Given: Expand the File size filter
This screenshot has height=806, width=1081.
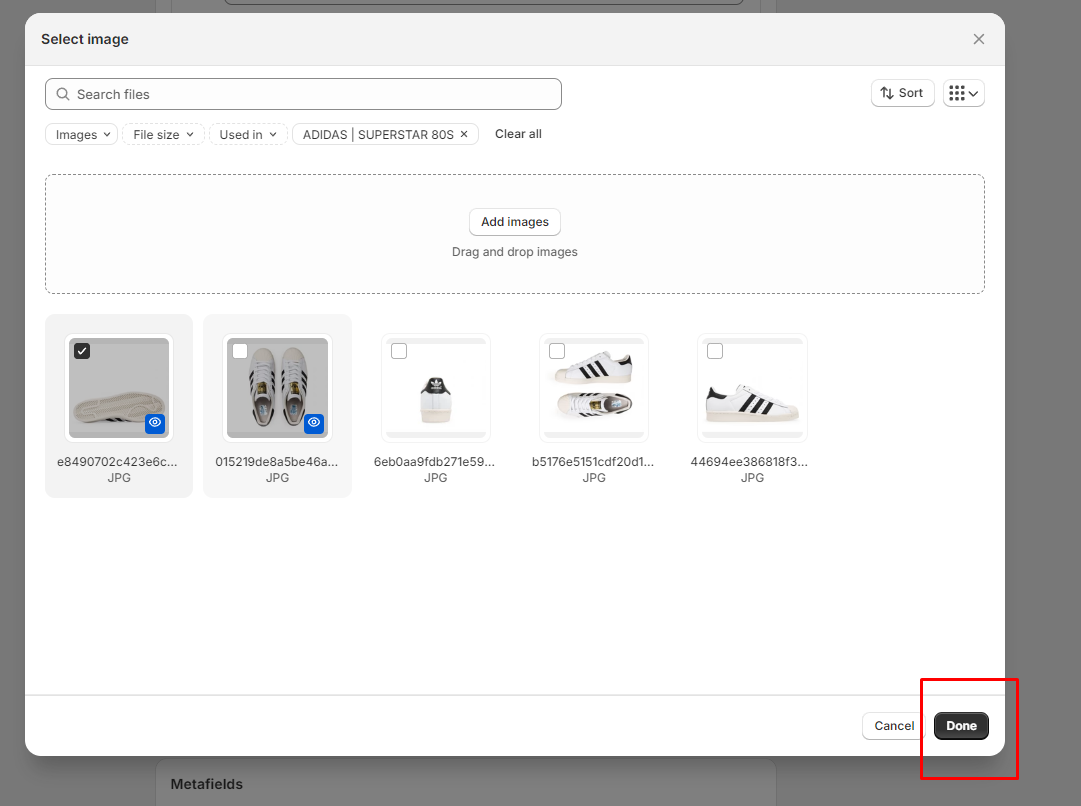Looking at the screenshot, I should (x=163, y=134).
